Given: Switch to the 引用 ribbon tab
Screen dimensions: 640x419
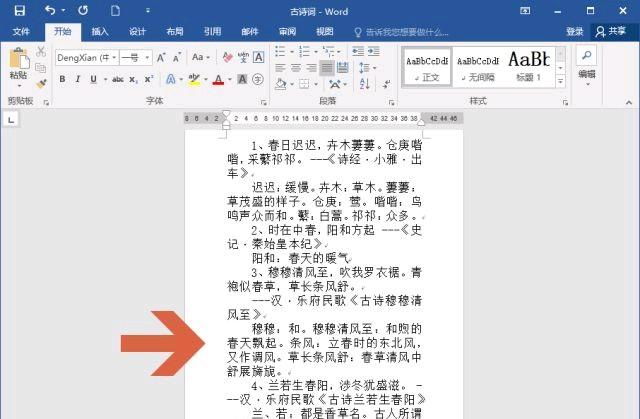Looking at the screenshot, I should (212, 31).
